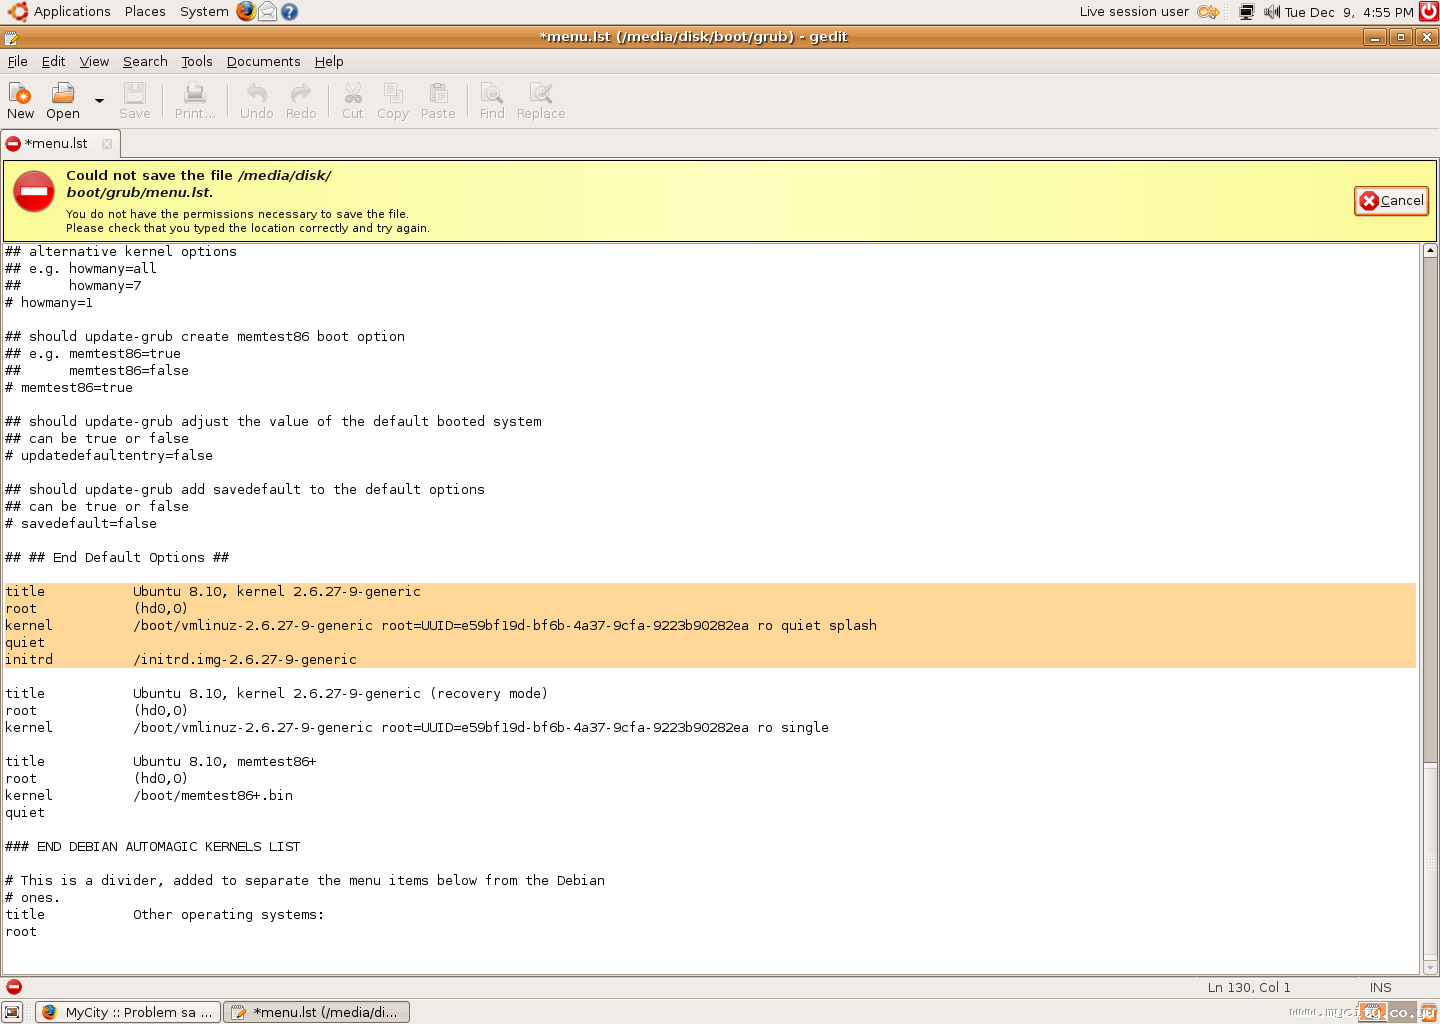Click '### END DEBIAN AUTOMAGIC KERNELS LIST'

click(153, 846)
